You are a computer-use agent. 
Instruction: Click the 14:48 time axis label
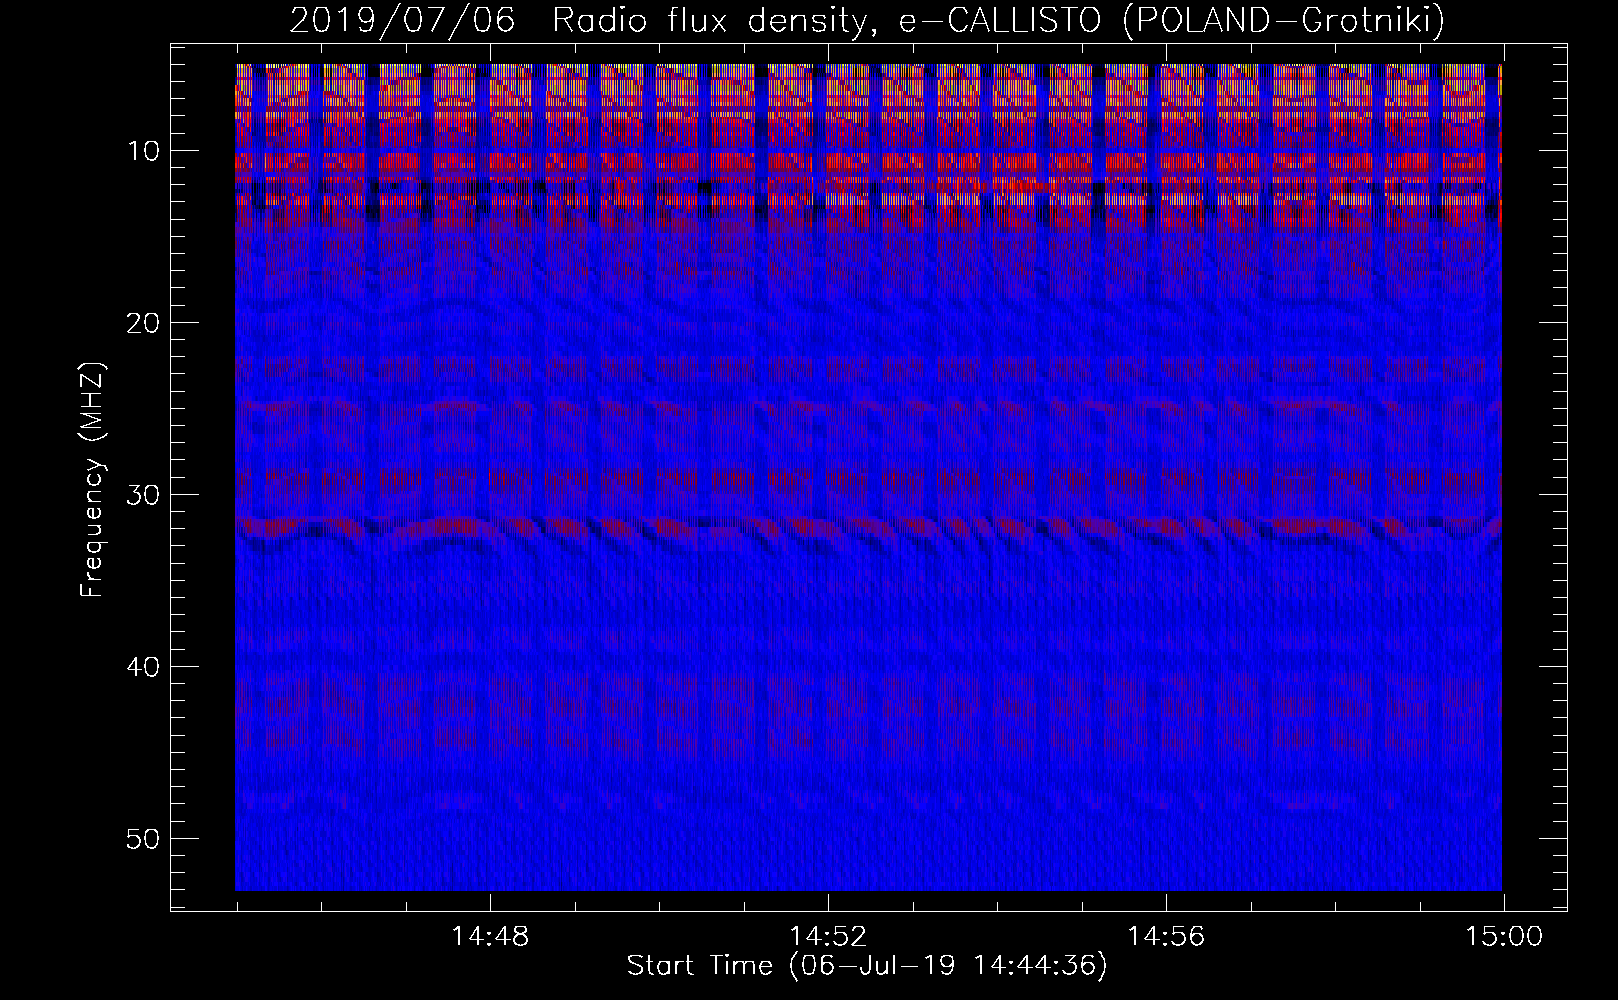point(490,937)
